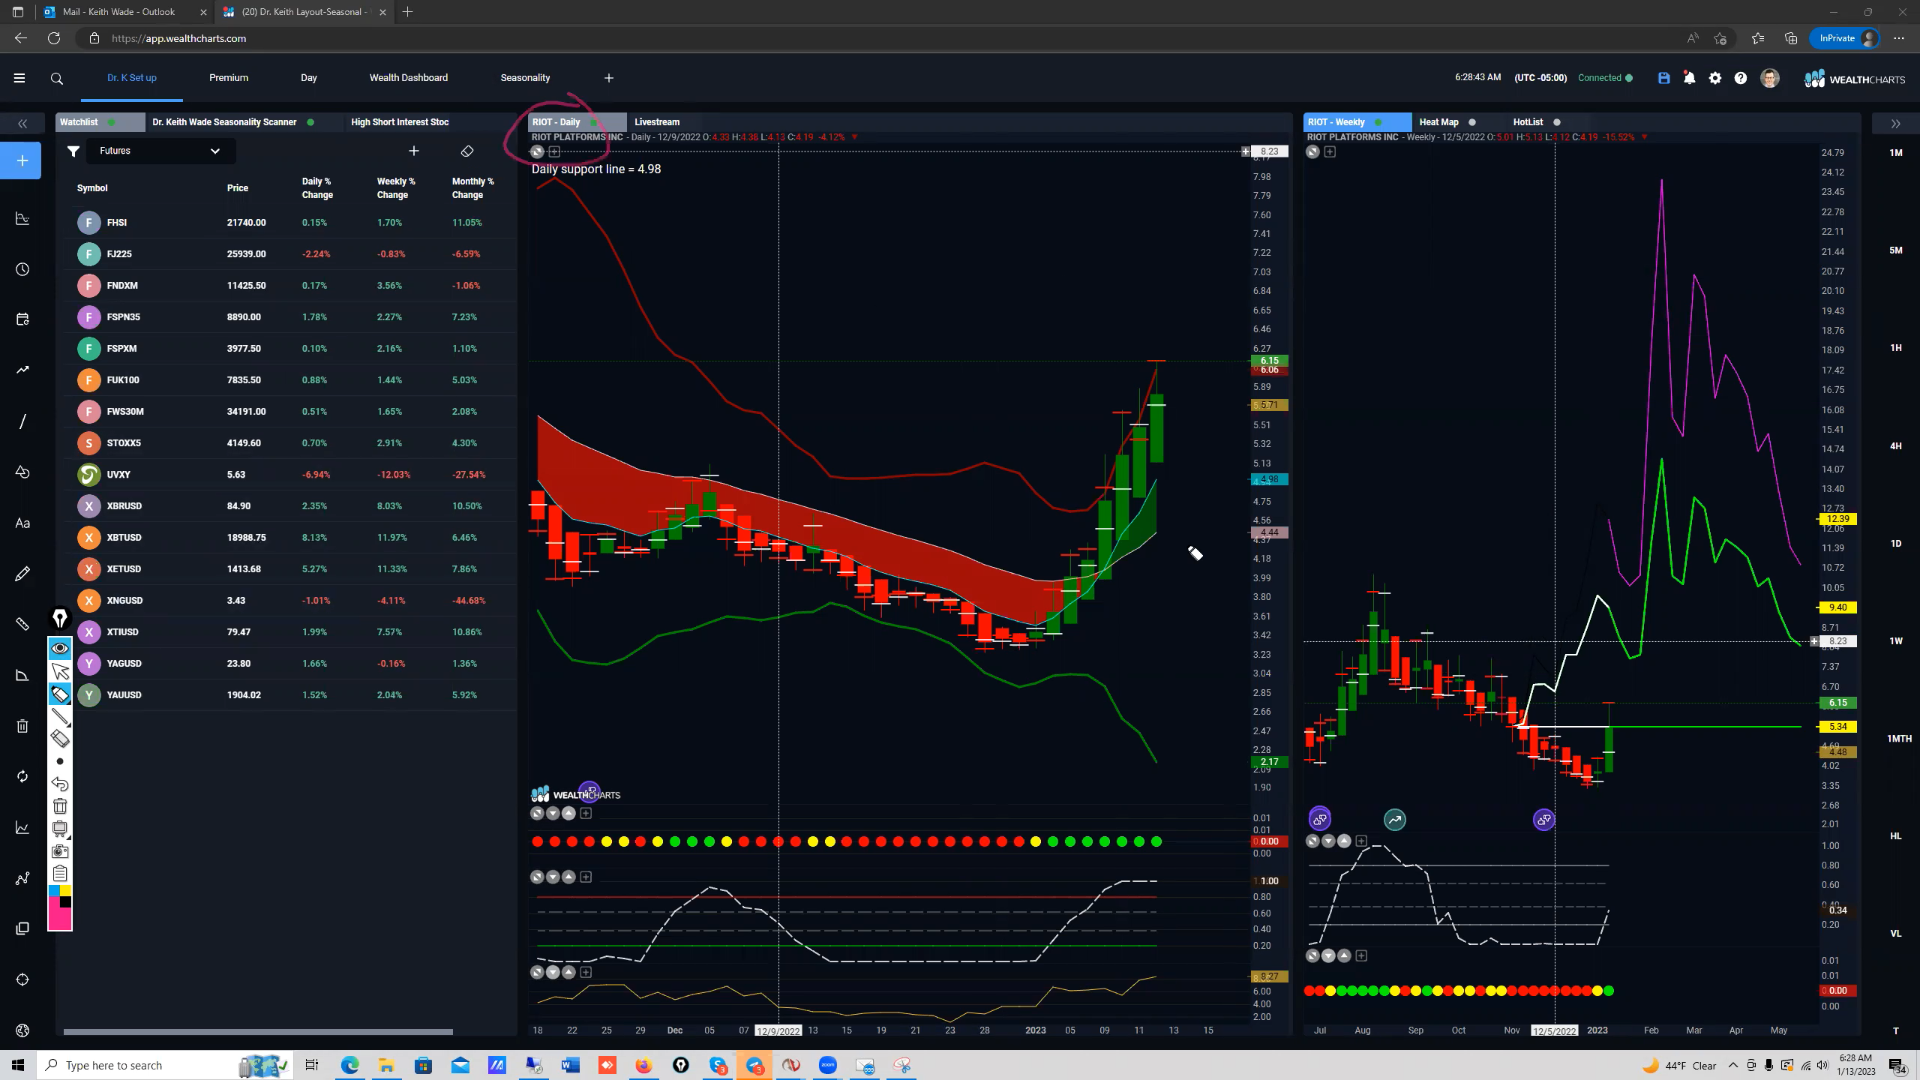Click the trash delete drawings icon in left sidebar

tap(22, 726)
